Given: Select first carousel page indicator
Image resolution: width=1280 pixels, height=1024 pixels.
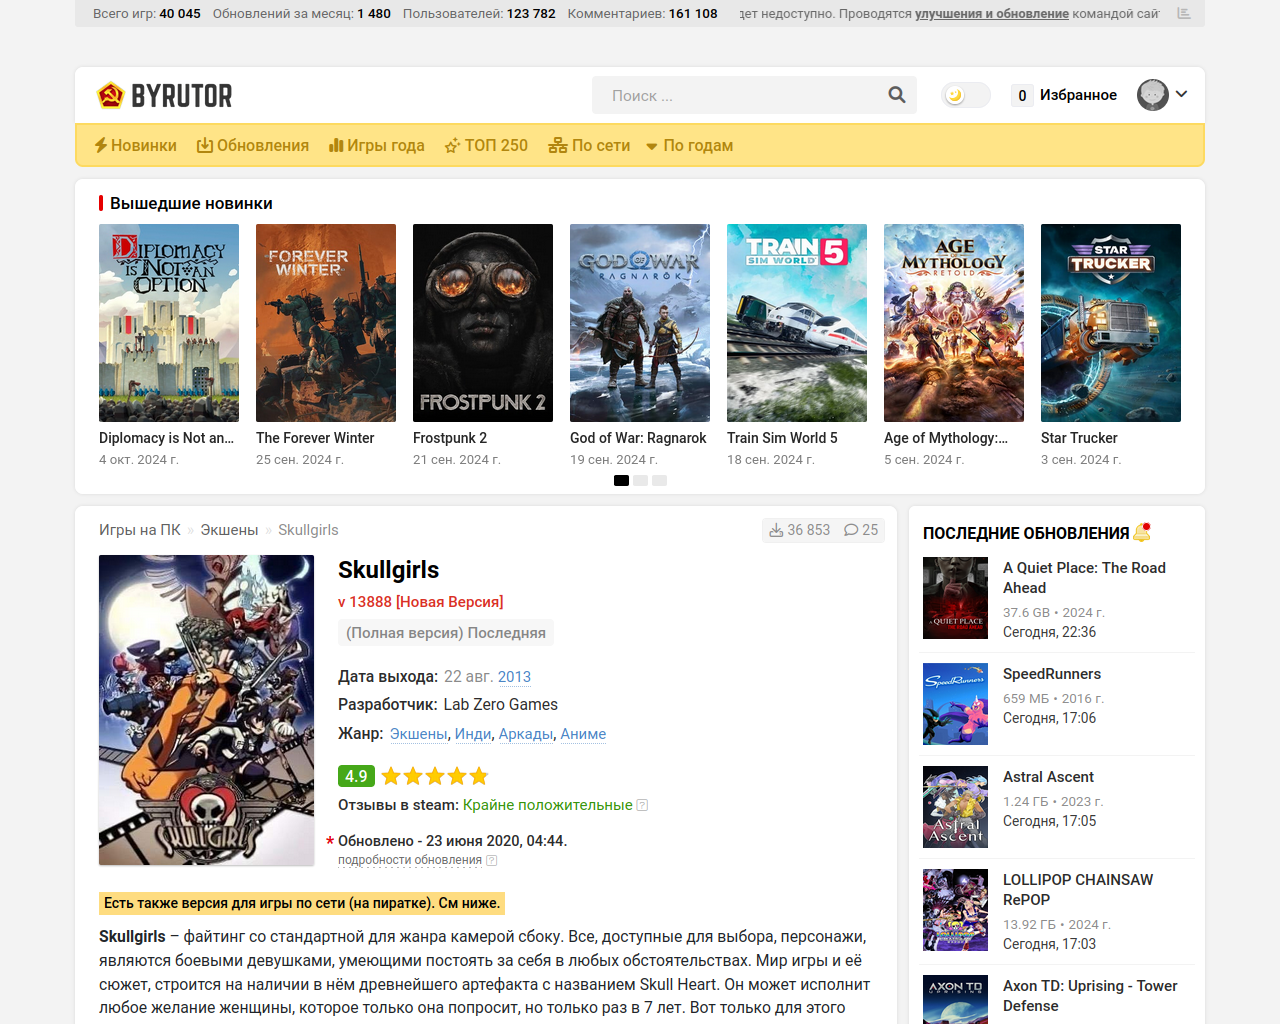Looking at the screenshot, I should (621, 481).
